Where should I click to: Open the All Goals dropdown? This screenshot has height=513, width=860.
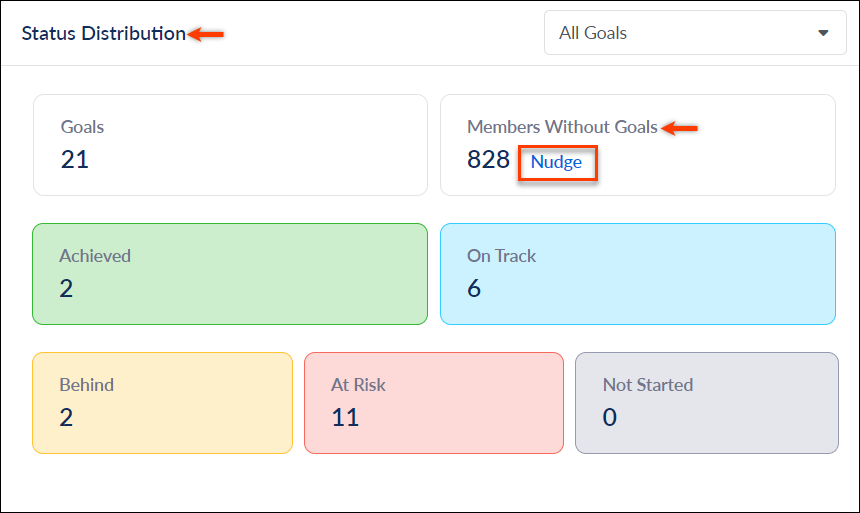click(695, 33)
